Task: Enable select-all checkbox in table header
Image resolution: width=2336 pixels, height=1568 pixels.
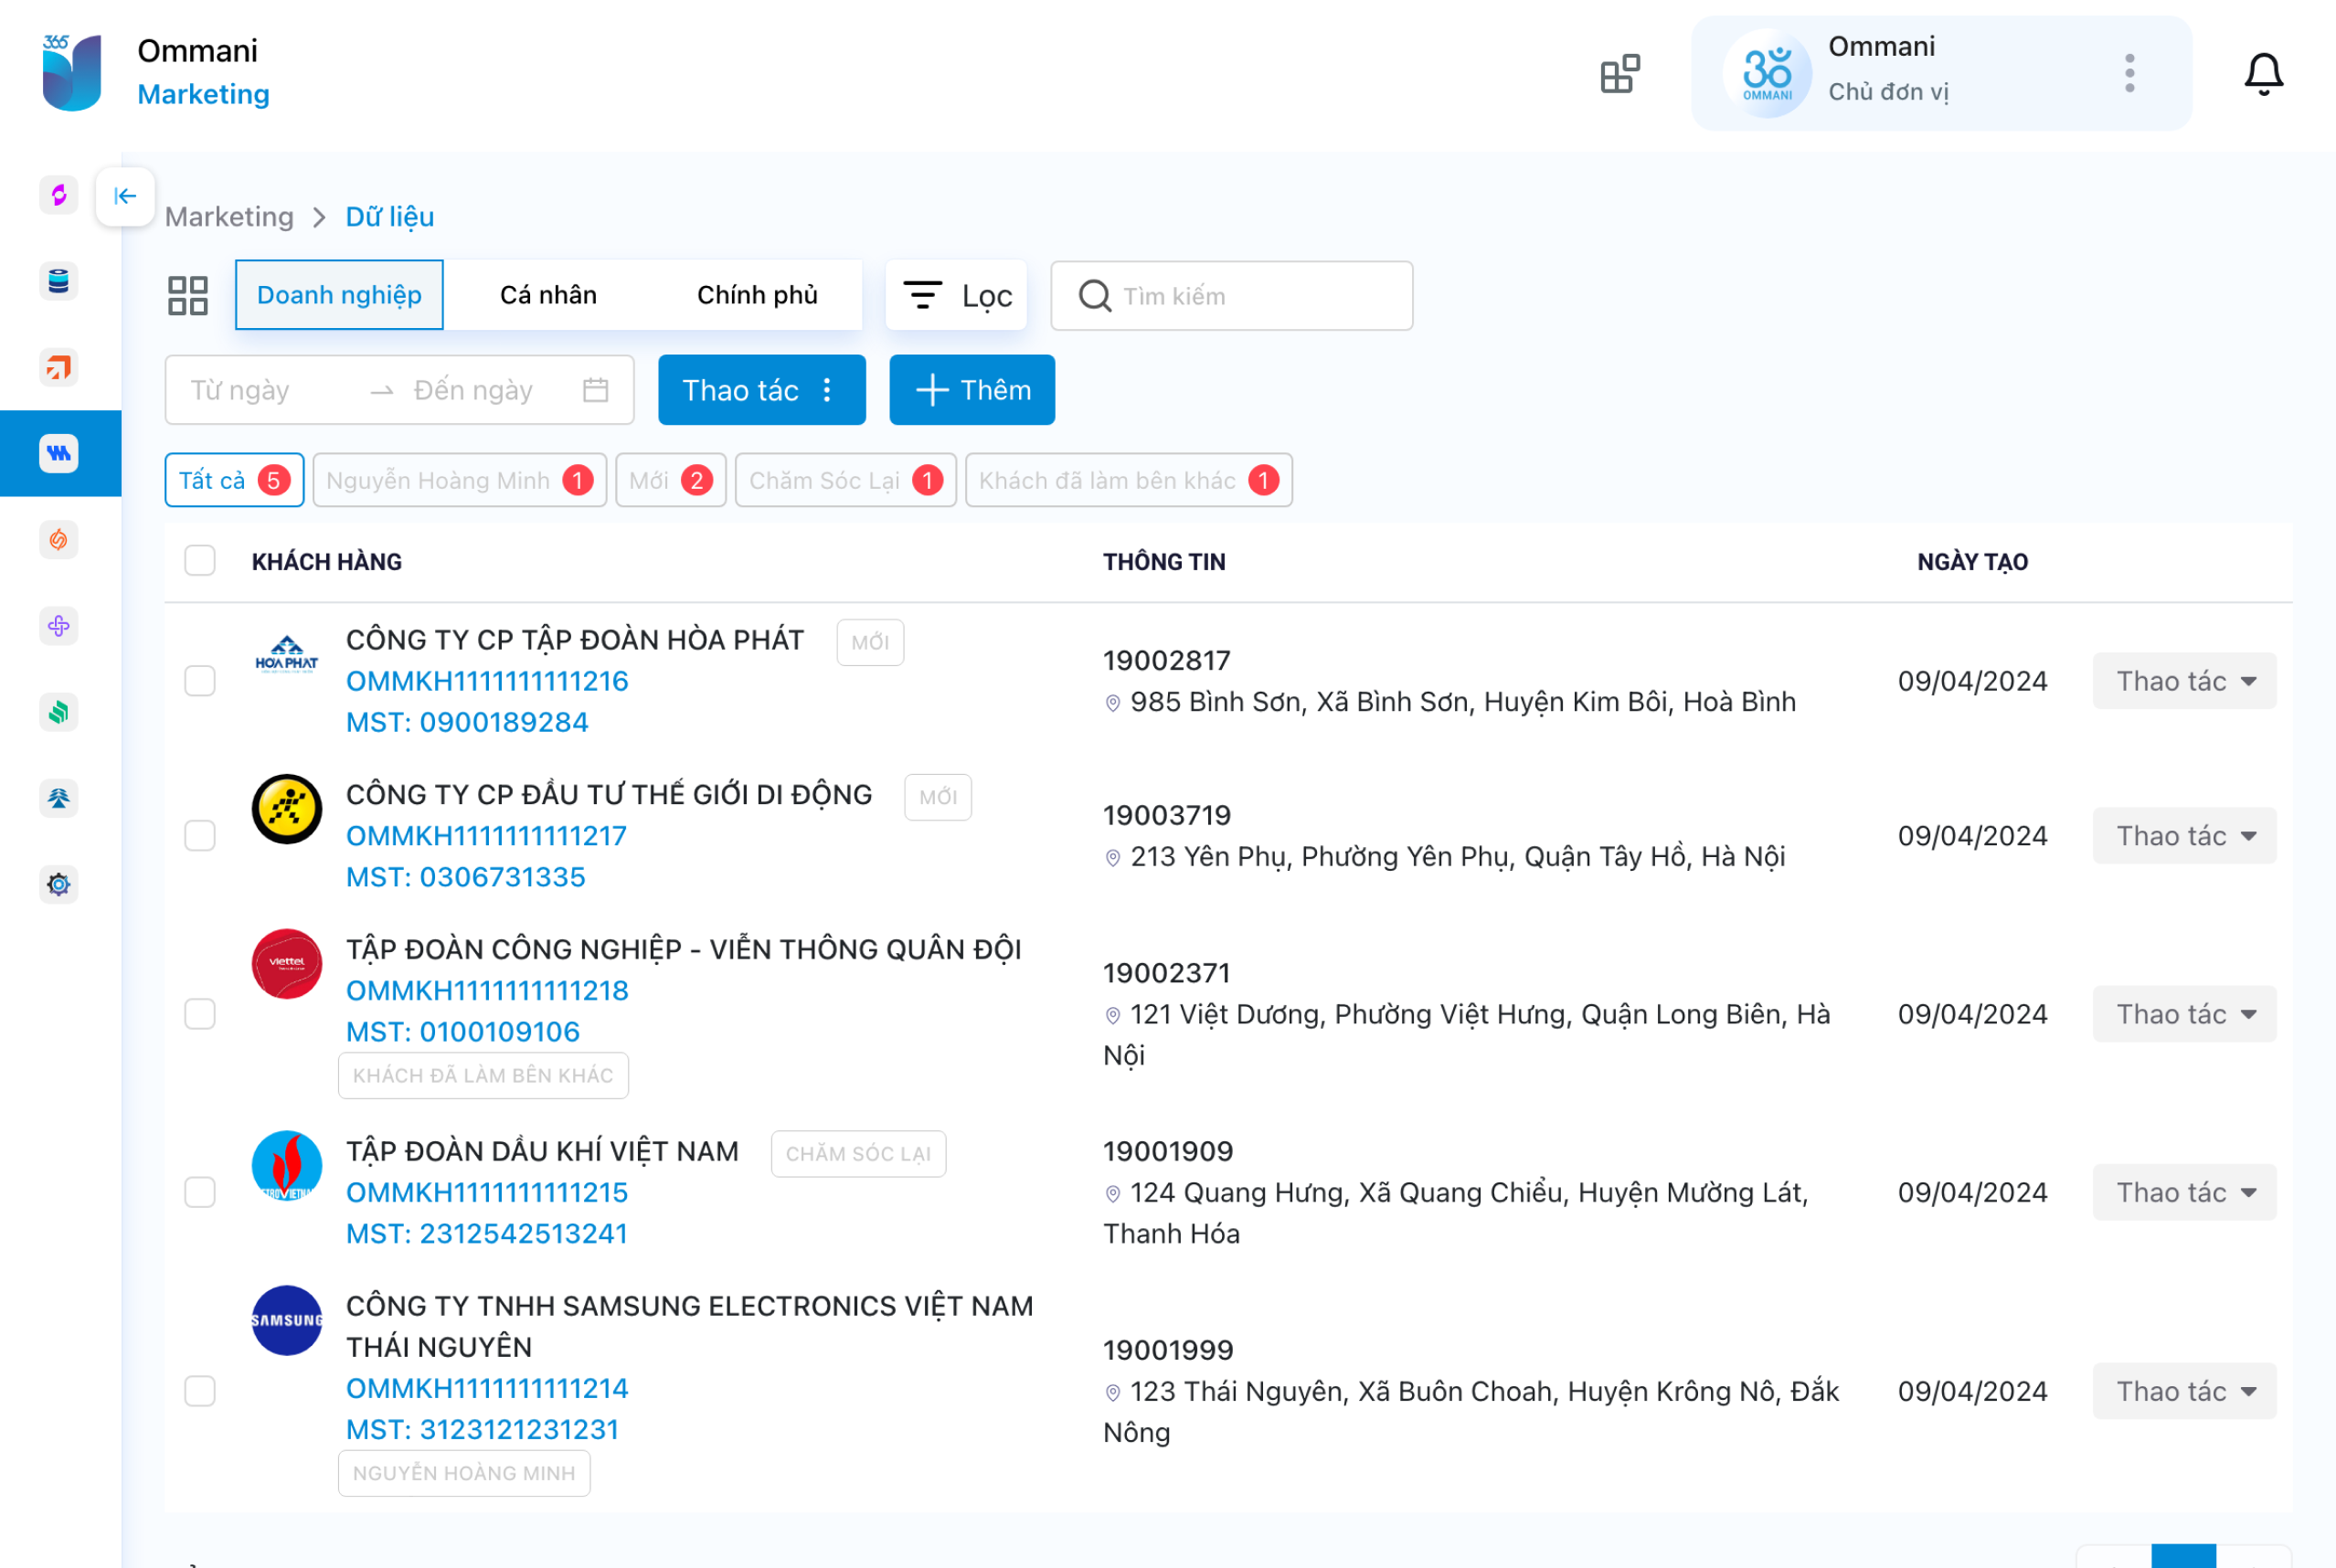Action: coord(199,562)
